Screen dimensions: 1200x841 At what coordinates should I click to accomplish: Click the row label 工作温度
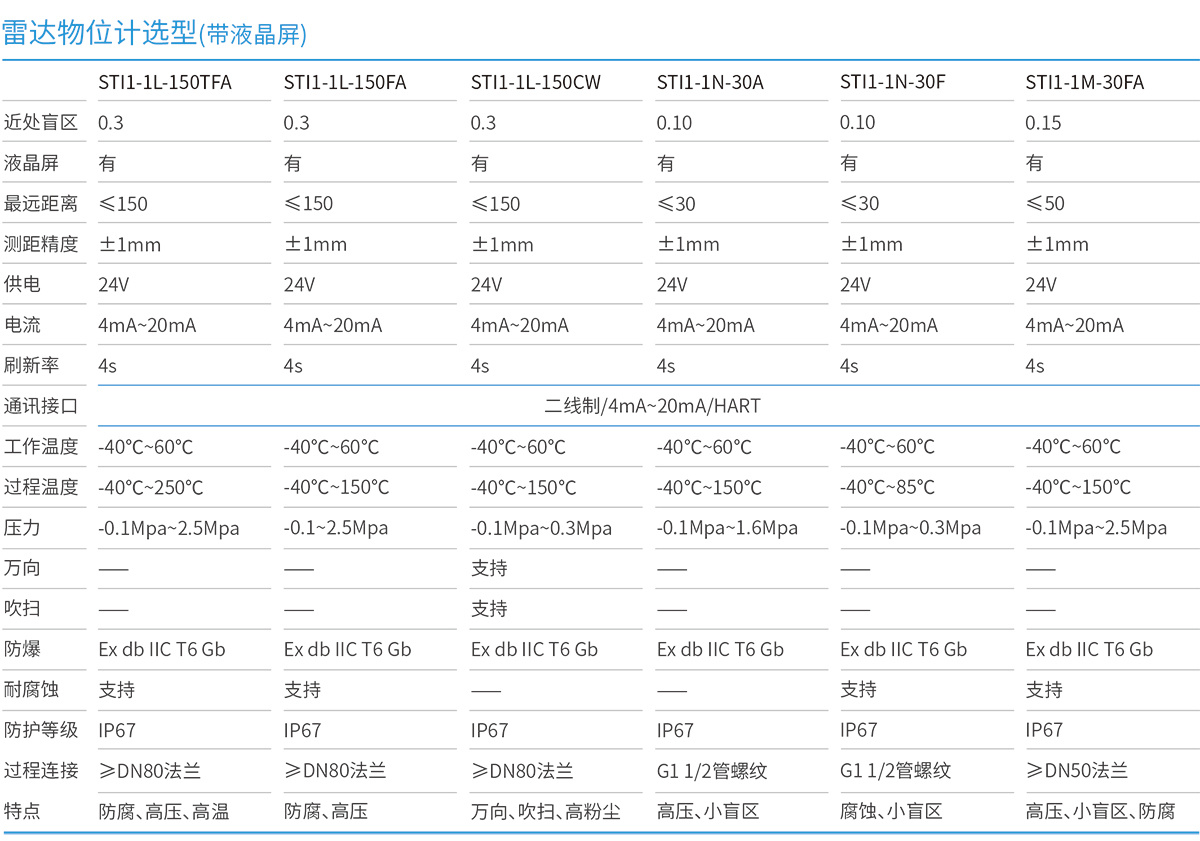point(40,446)
